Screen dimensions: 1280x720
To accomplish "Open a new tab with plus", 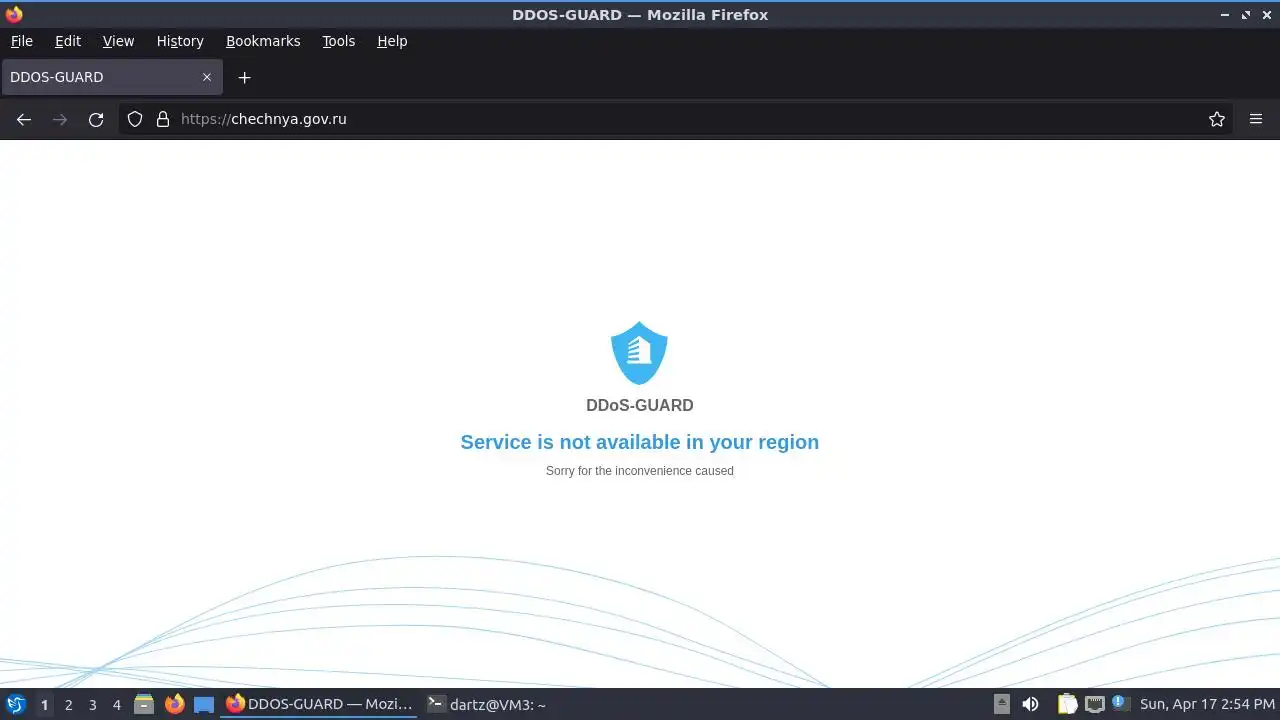I will 244,77.
